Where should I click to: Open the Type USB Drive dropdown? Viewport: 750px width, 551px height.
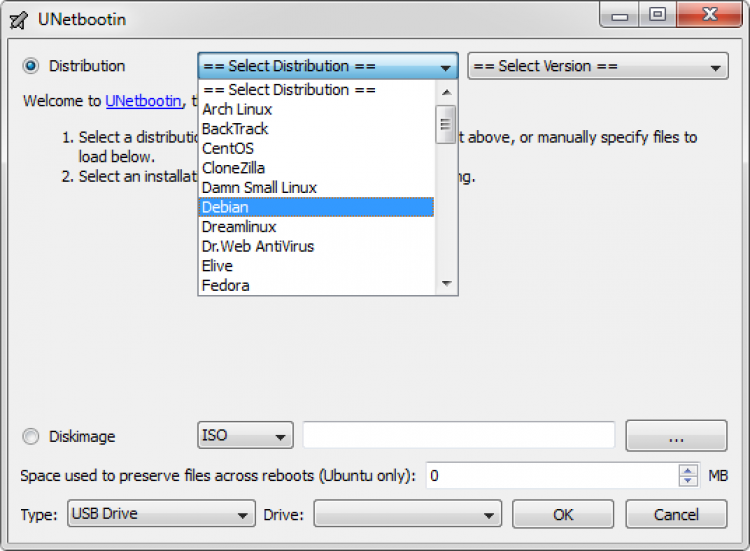(161, 514)
